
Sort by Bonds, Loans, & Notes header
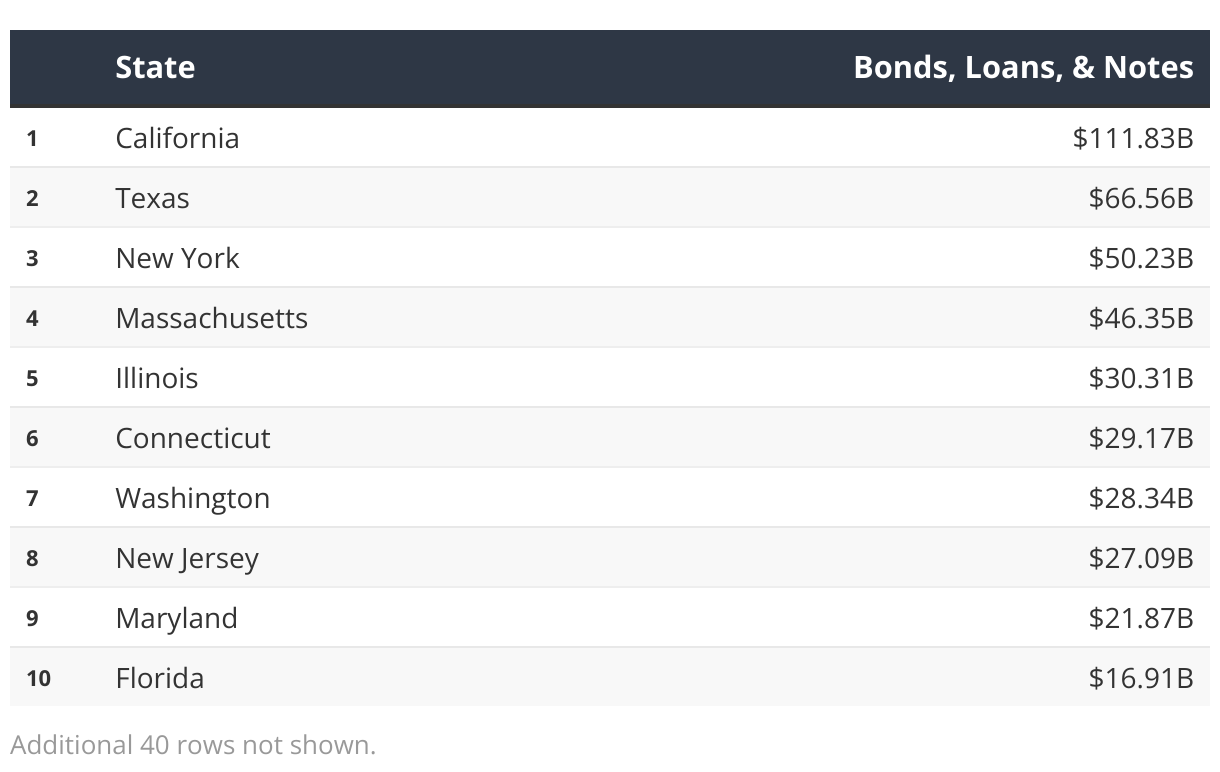click(x=1023, y=68)
